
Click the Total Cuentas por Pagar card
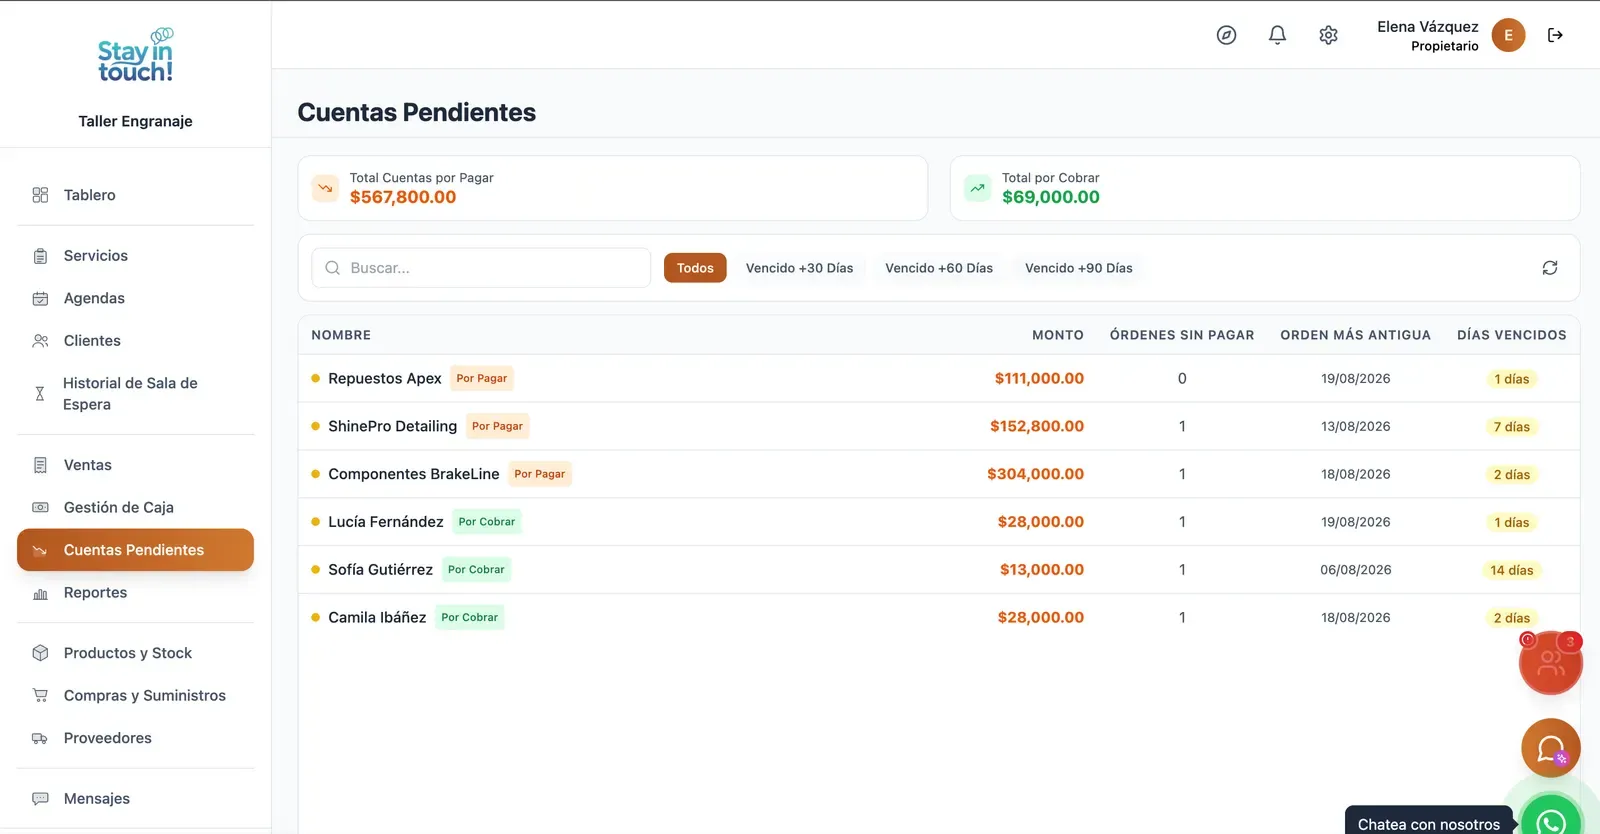click(x=613, y=188)
